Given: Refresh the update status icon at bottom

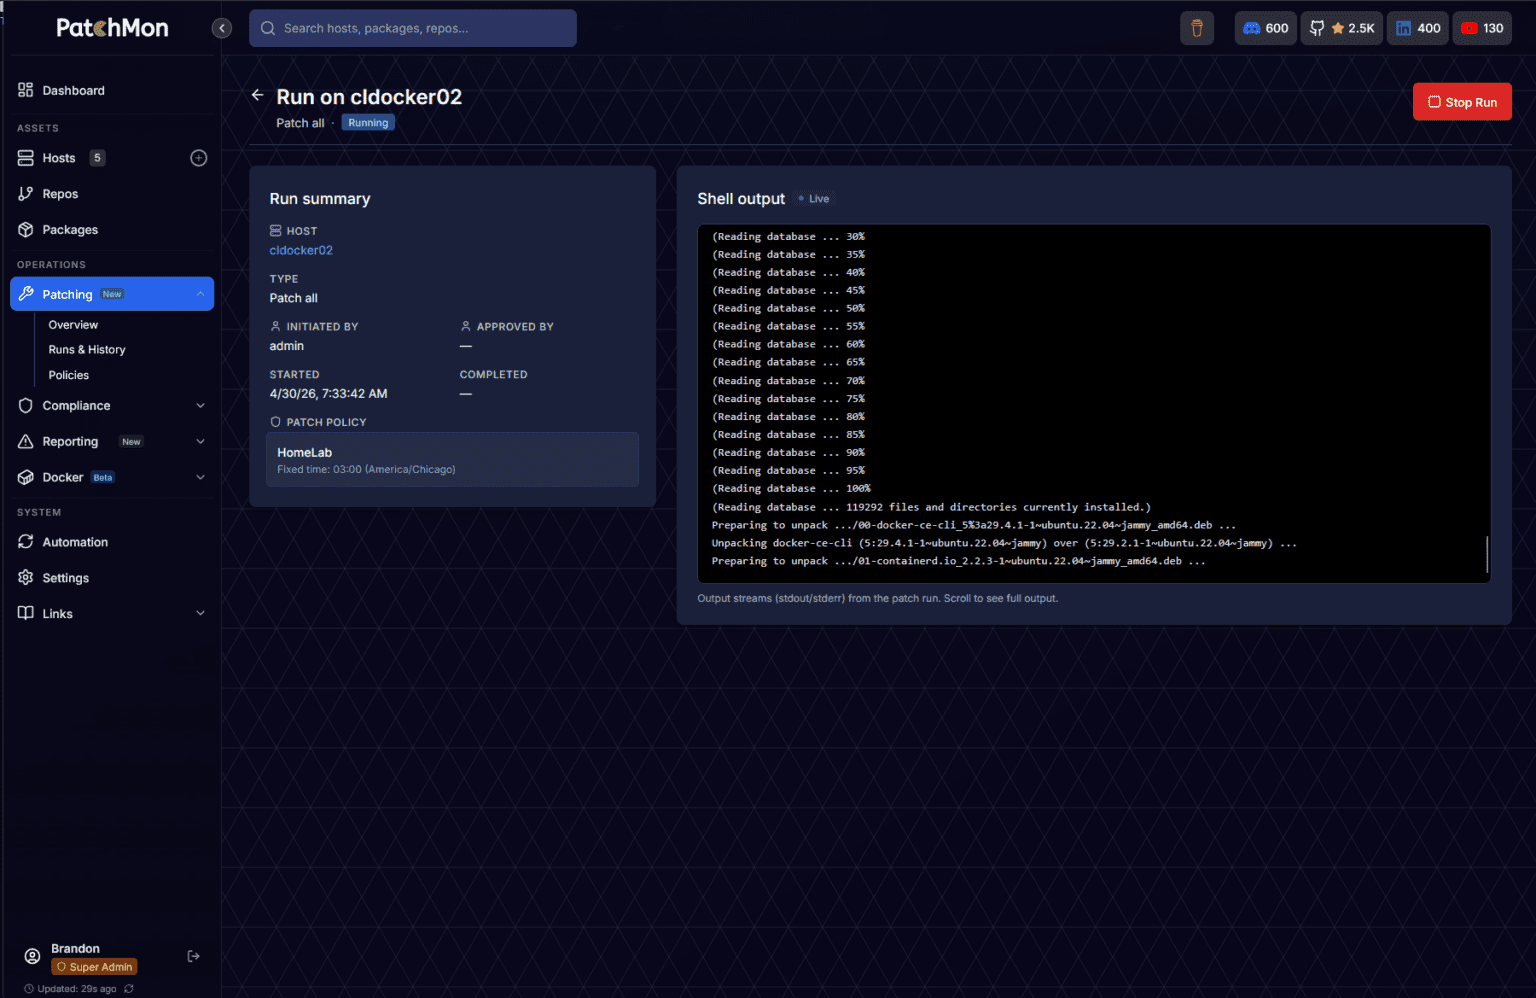Looking at the screenshot, I should point(129,989).
